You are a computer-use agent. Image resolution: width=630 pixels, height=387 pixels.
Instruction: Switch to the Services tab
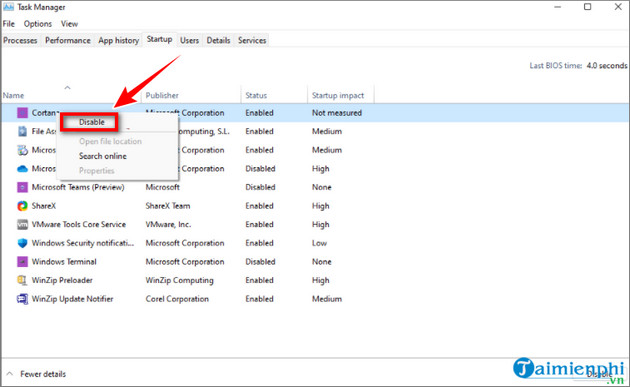pos(252,40)
